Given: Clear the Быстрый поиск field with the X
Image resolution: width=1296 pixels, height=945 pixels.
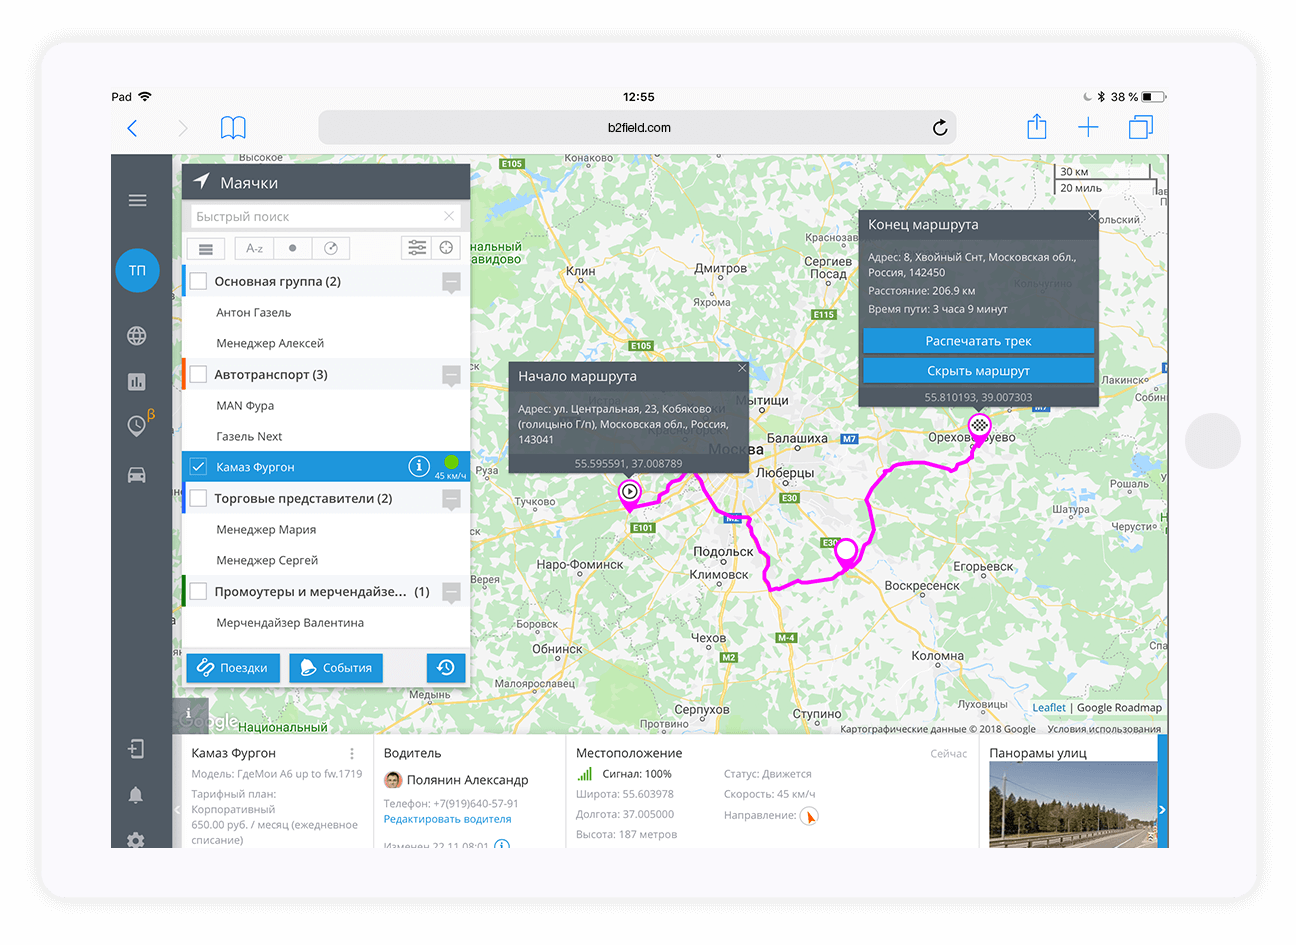Looking at the screenshot, I should 449,216.
